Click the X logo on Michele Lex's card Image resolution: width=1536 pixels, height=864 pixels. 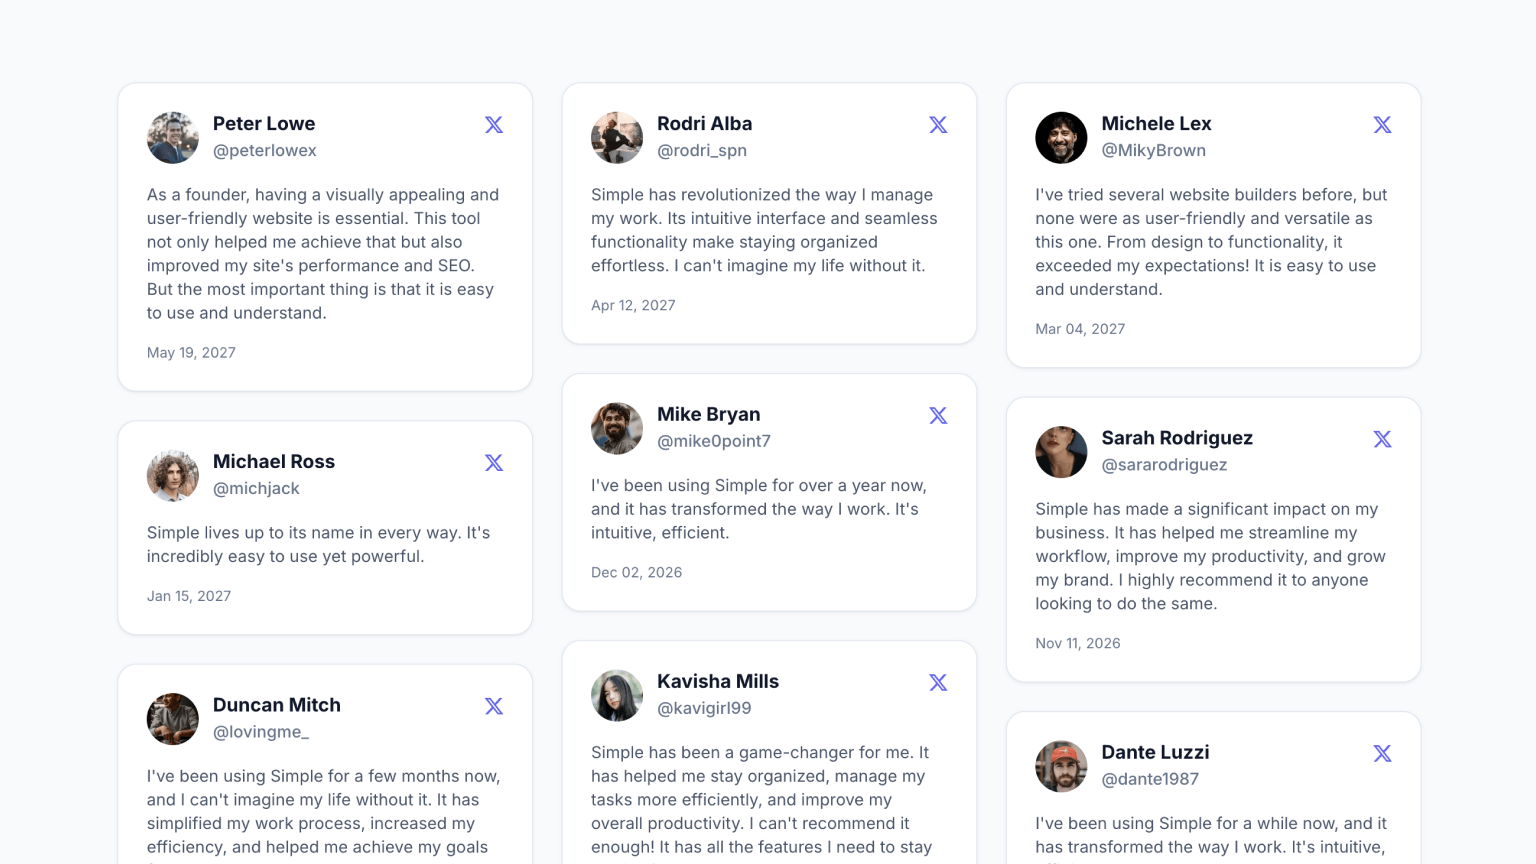[x=1382, y=125]
